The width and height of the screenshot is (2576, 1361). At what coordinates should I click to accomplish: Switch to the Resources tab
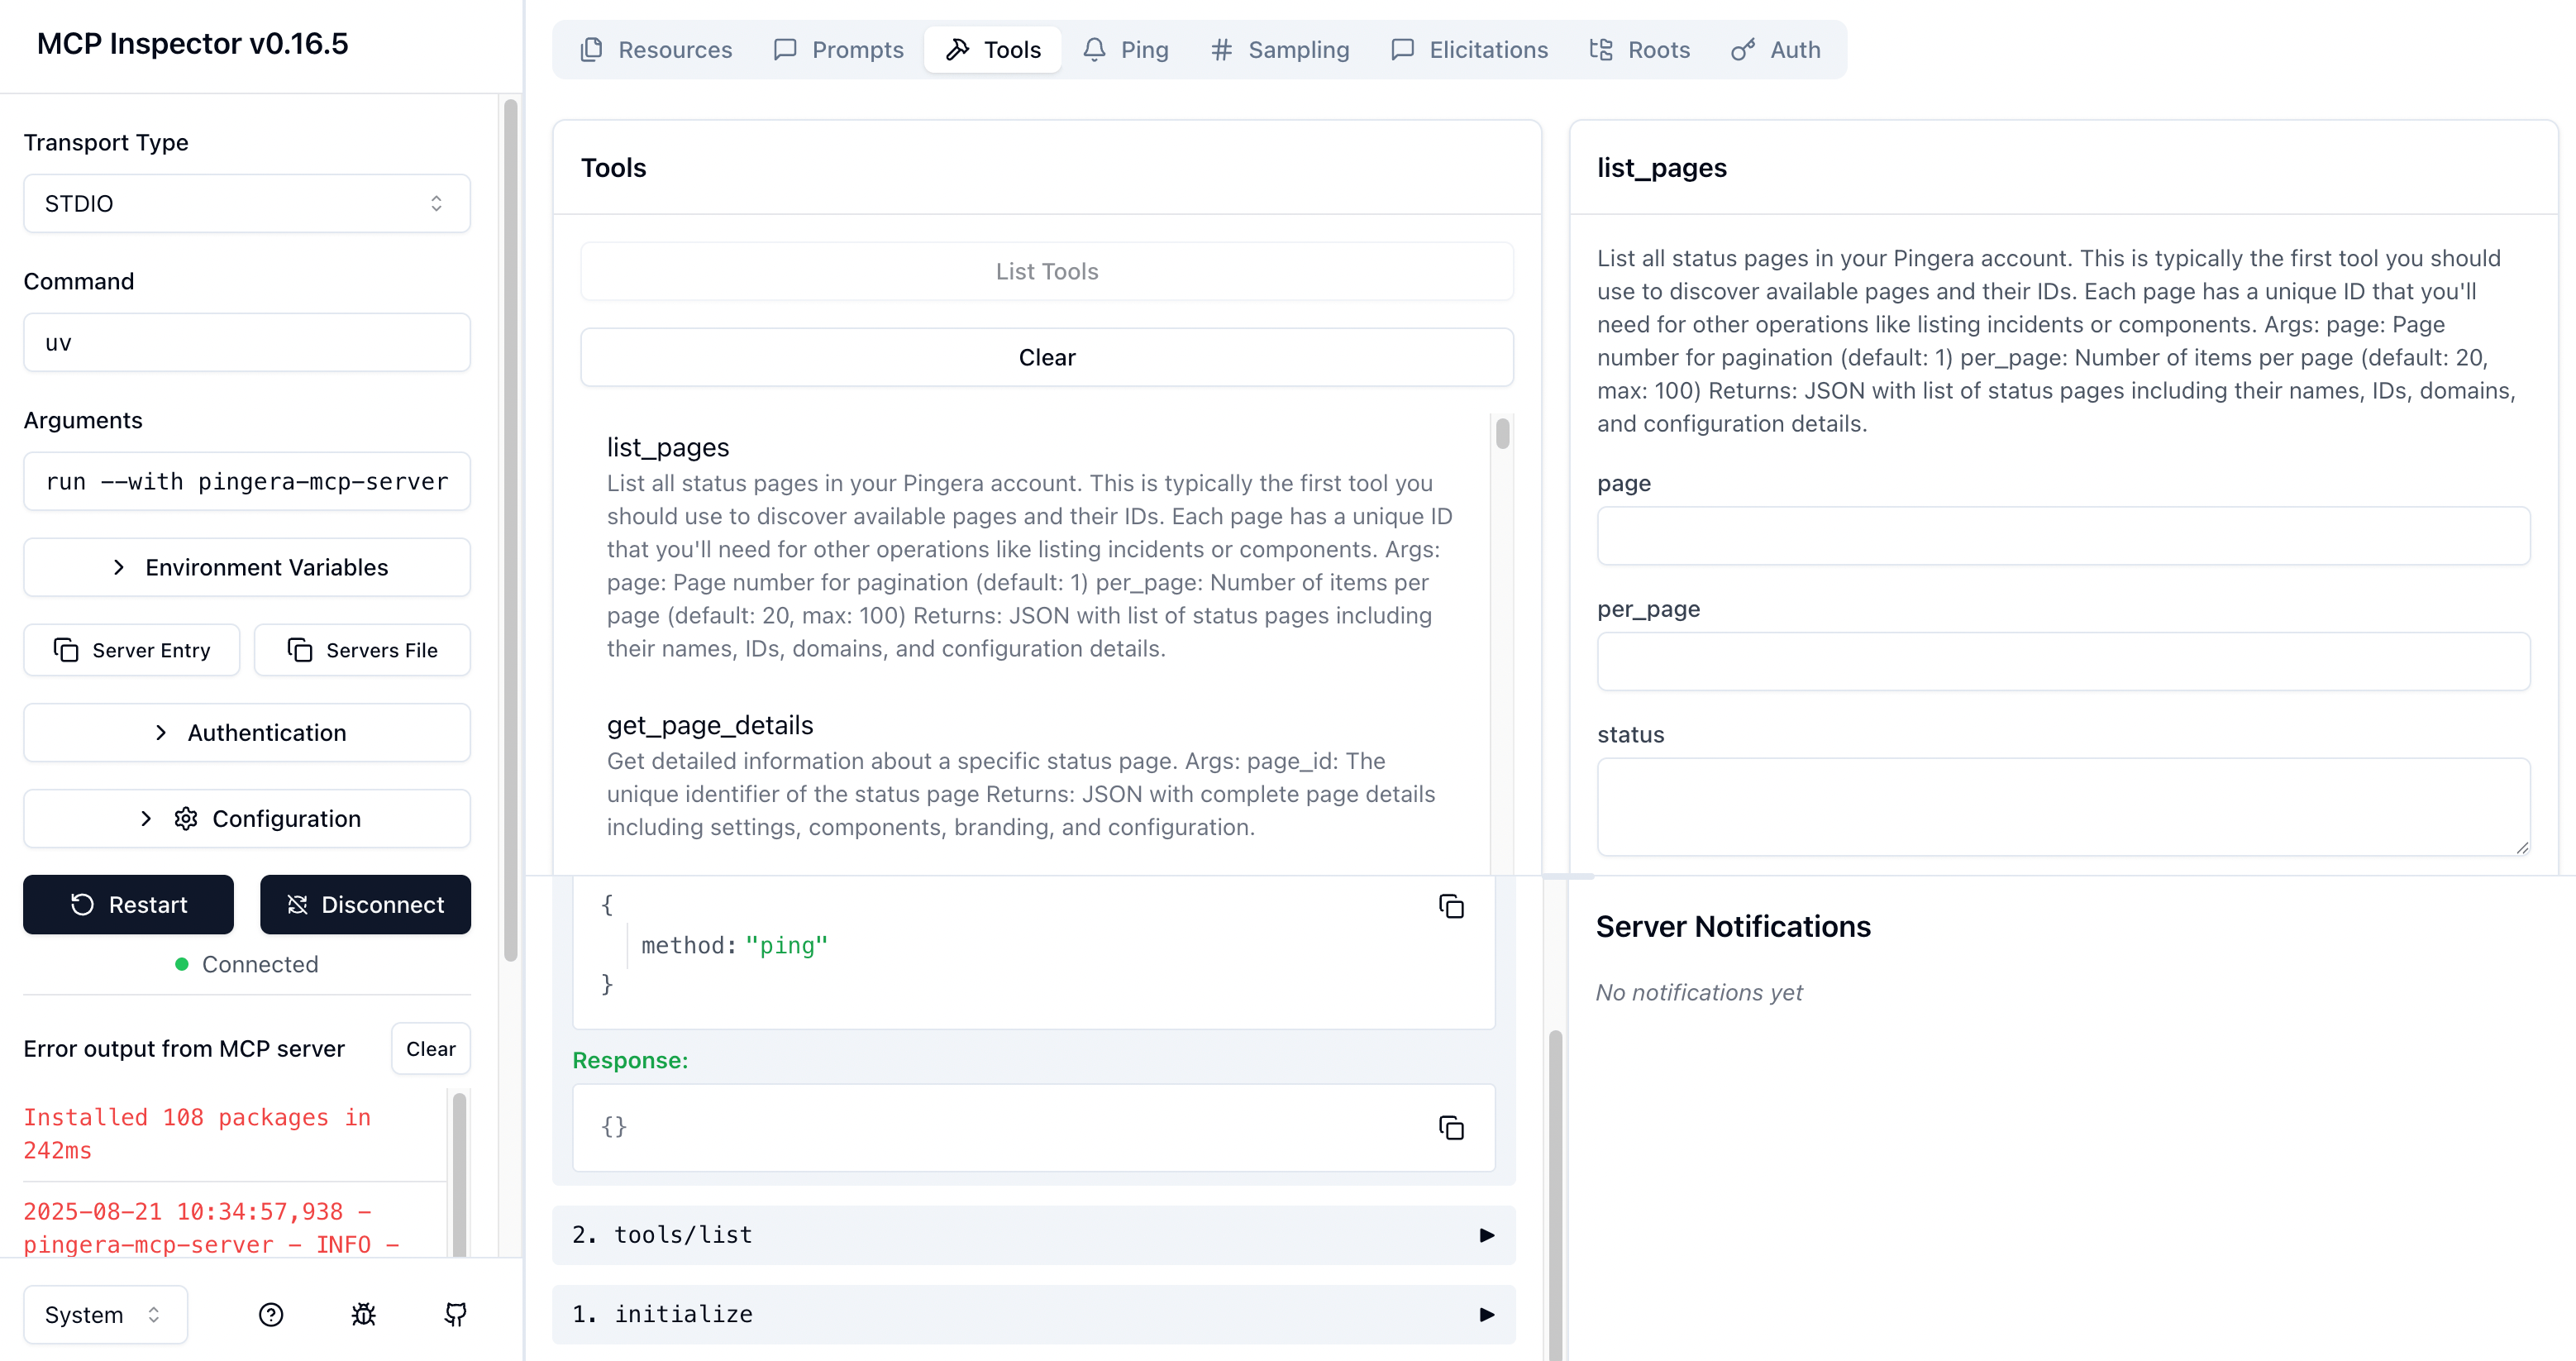click(x=656, y=50)
